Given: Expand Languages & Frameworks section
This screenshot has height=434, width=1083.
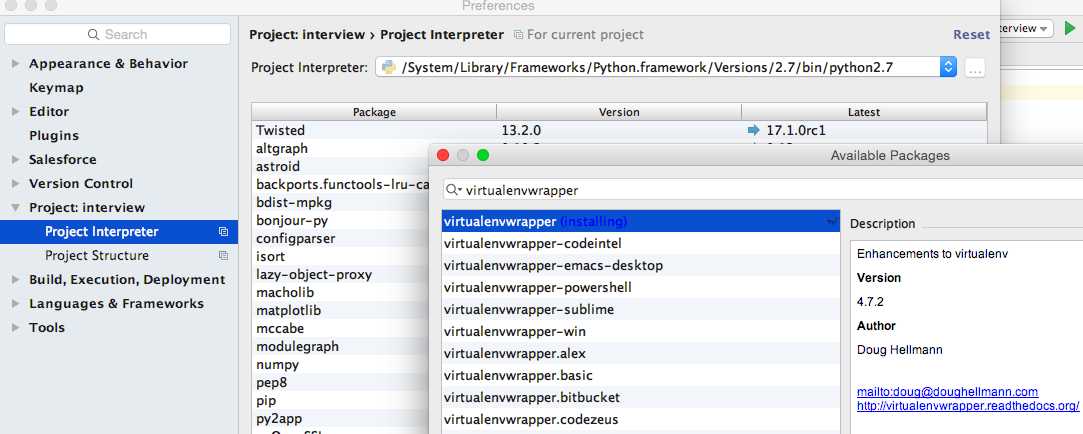Looking at the screenshot, I should (15, 303).
